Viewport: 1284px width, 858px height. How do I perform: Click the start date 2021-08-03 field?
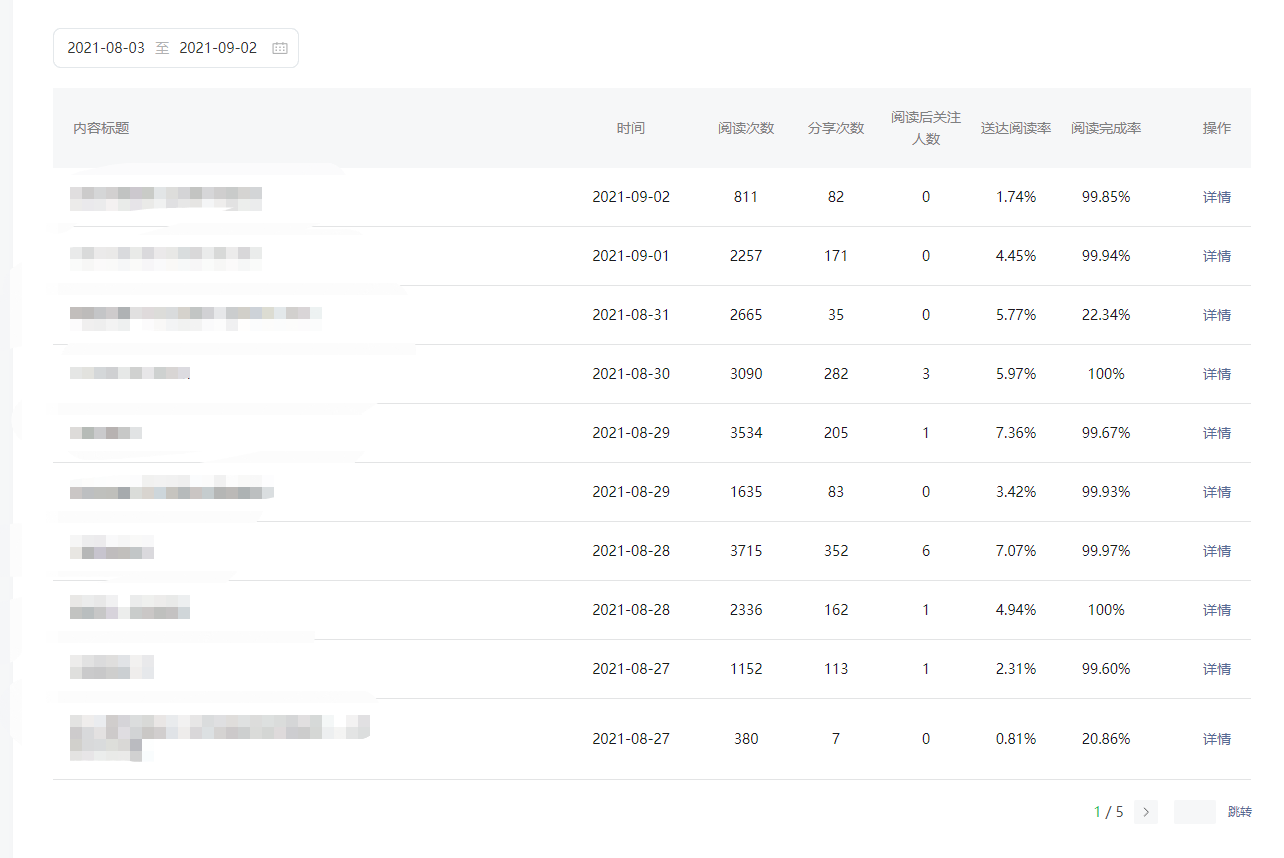[x=106, y=48]
